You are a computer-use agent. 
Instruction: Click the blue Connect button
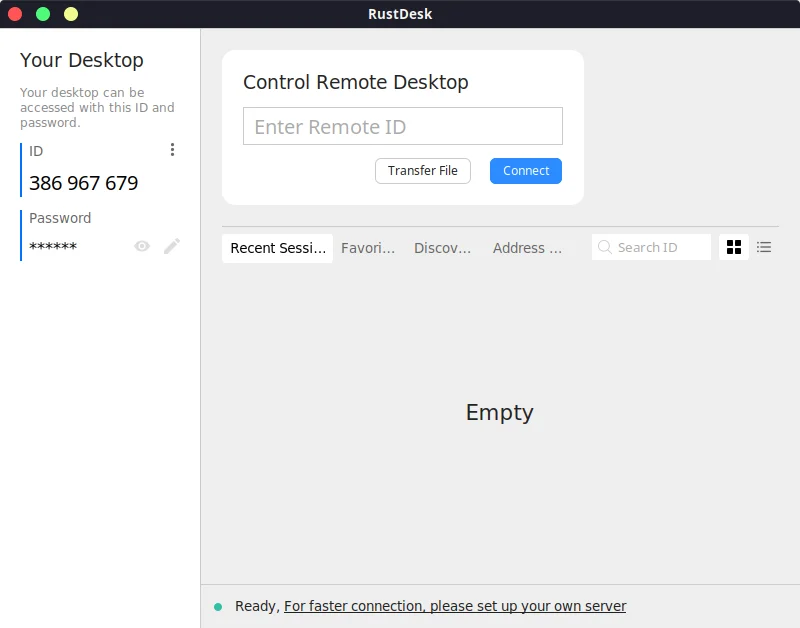(x=526, y=171)
